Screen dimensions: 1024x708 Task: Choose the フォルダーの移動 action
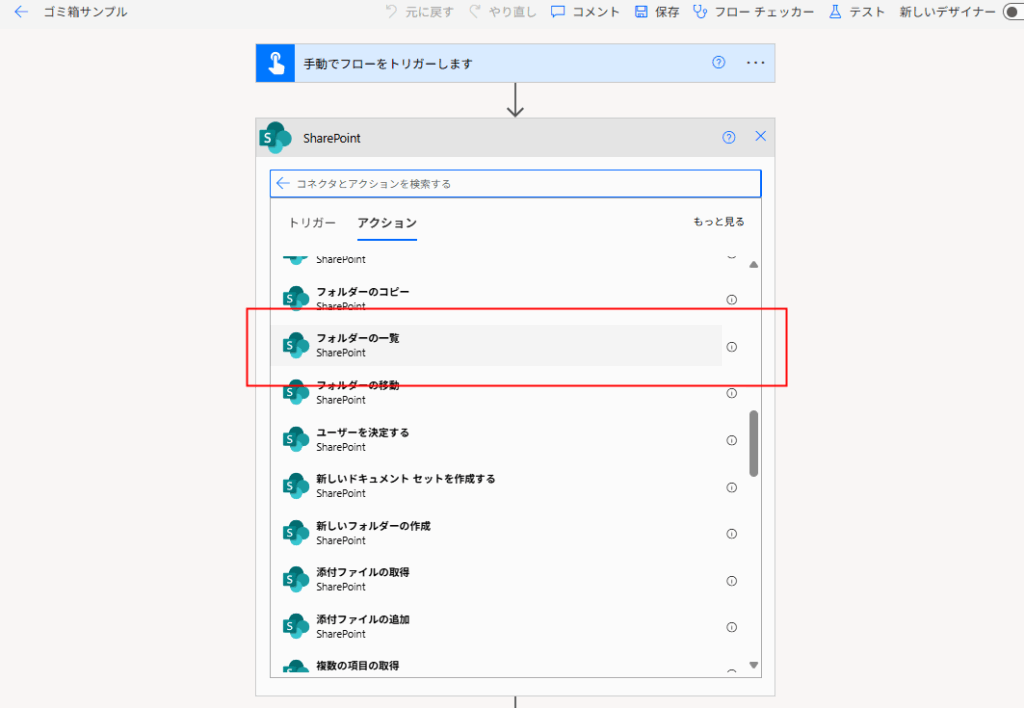pos(496,393)
